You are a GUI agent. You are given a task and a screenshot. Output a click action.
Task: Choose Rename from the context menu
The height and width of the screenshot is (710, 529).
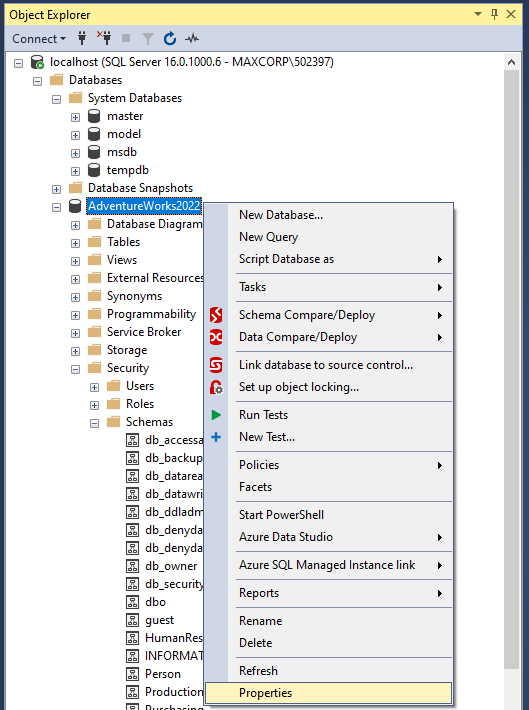(x=329, y=621)
